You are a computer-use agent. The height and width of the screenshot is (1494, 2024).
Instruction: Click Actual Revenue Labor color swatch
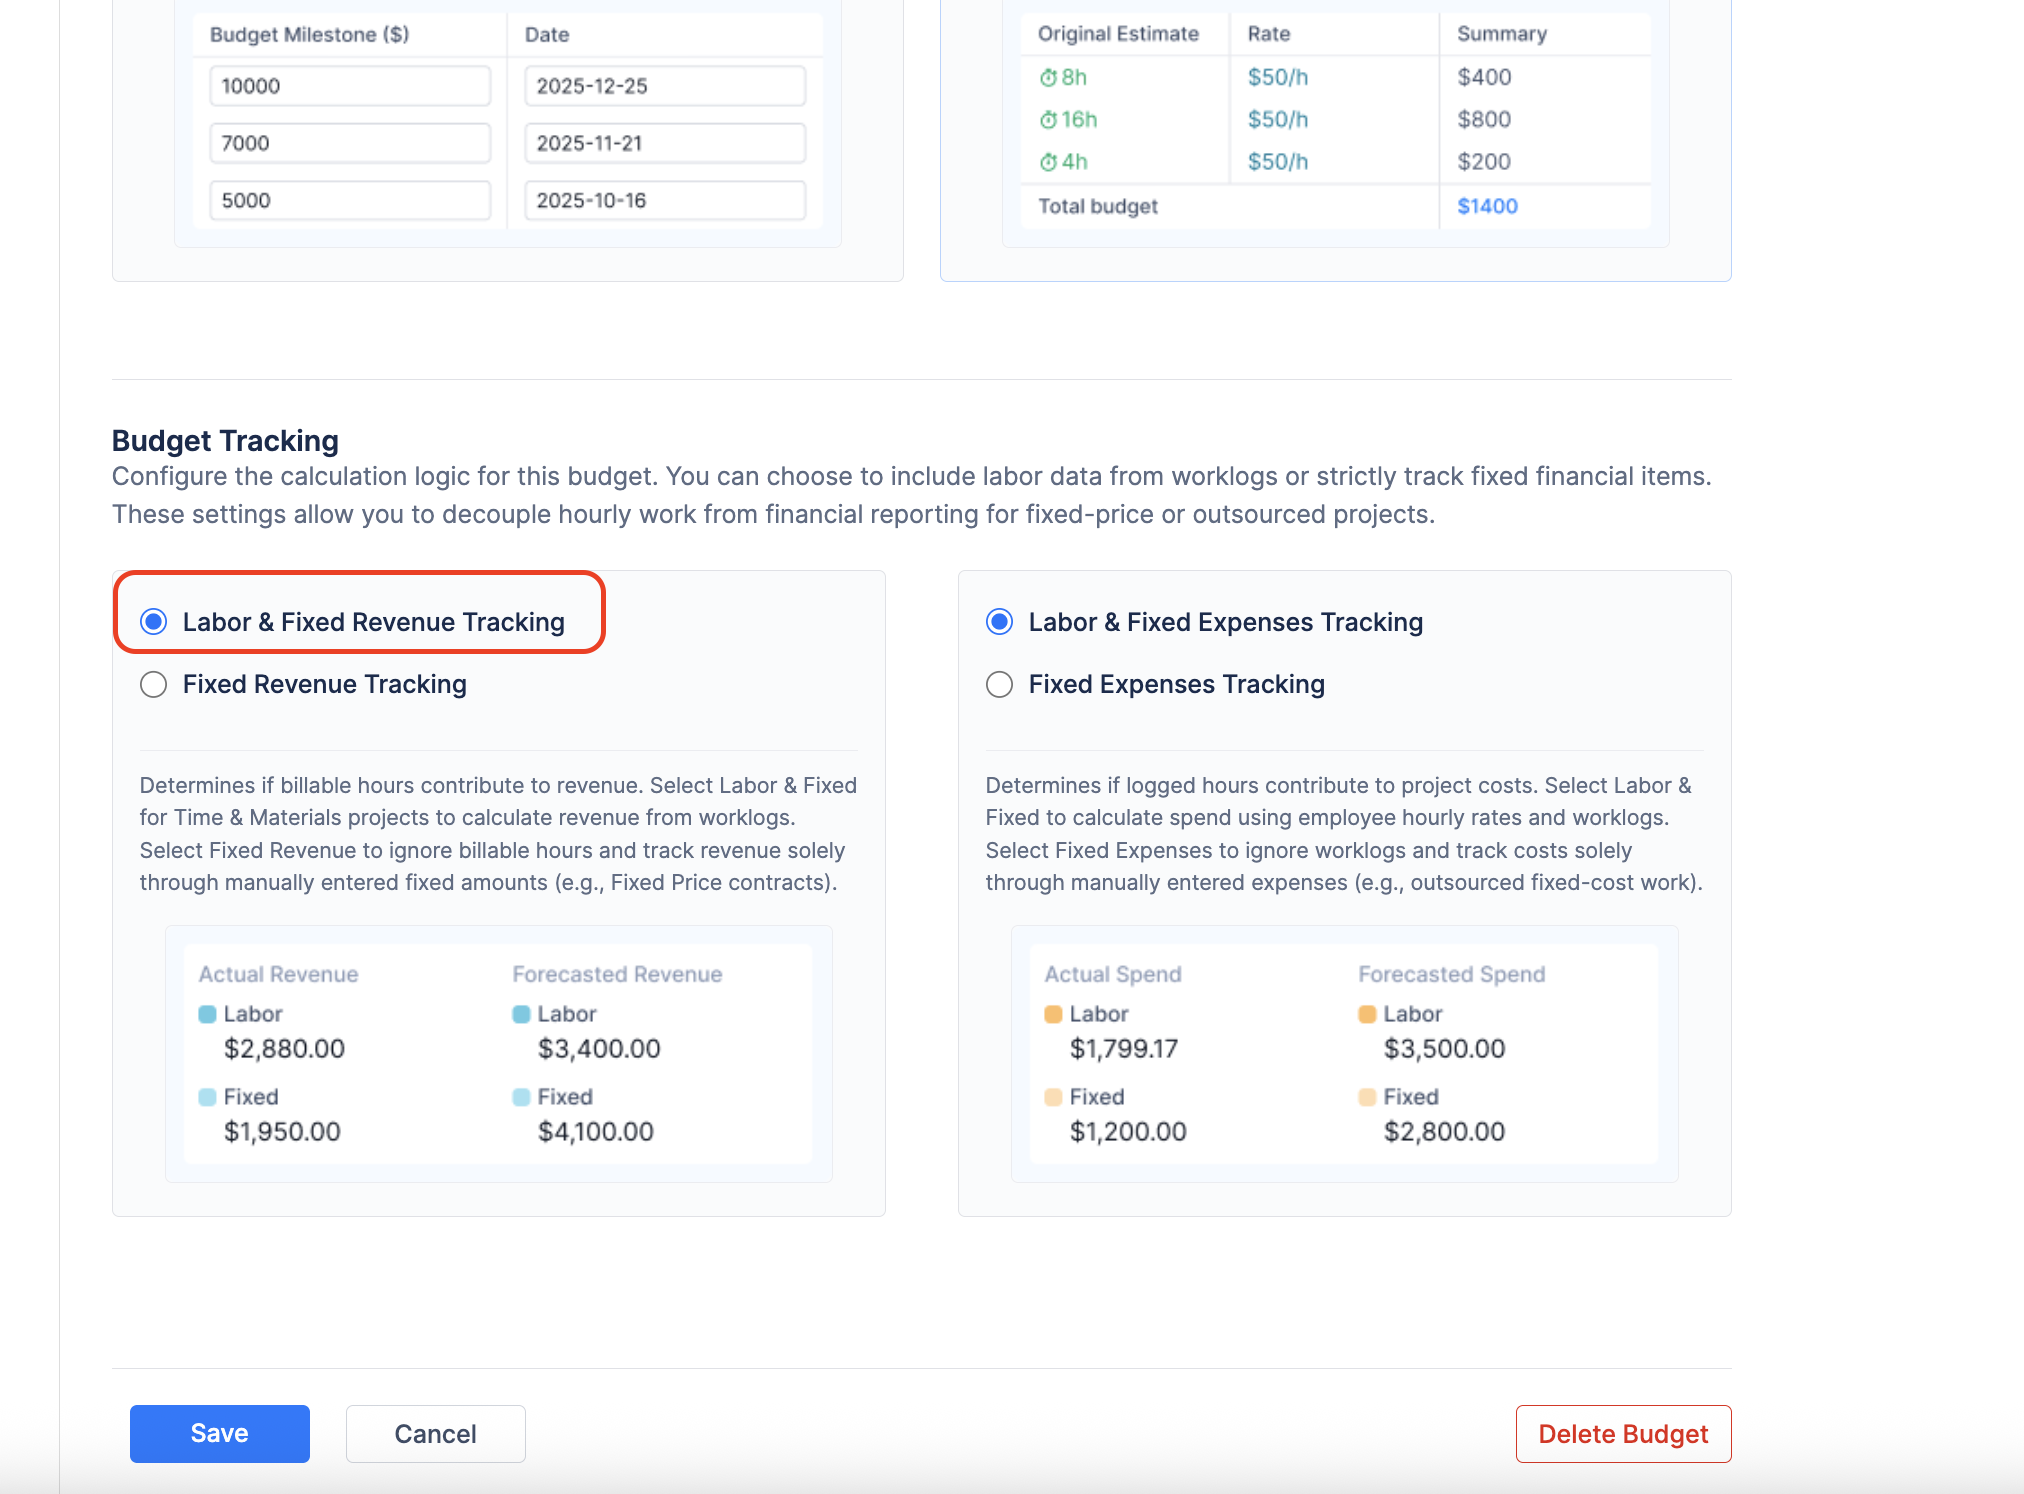click(x=208, y=1014)
